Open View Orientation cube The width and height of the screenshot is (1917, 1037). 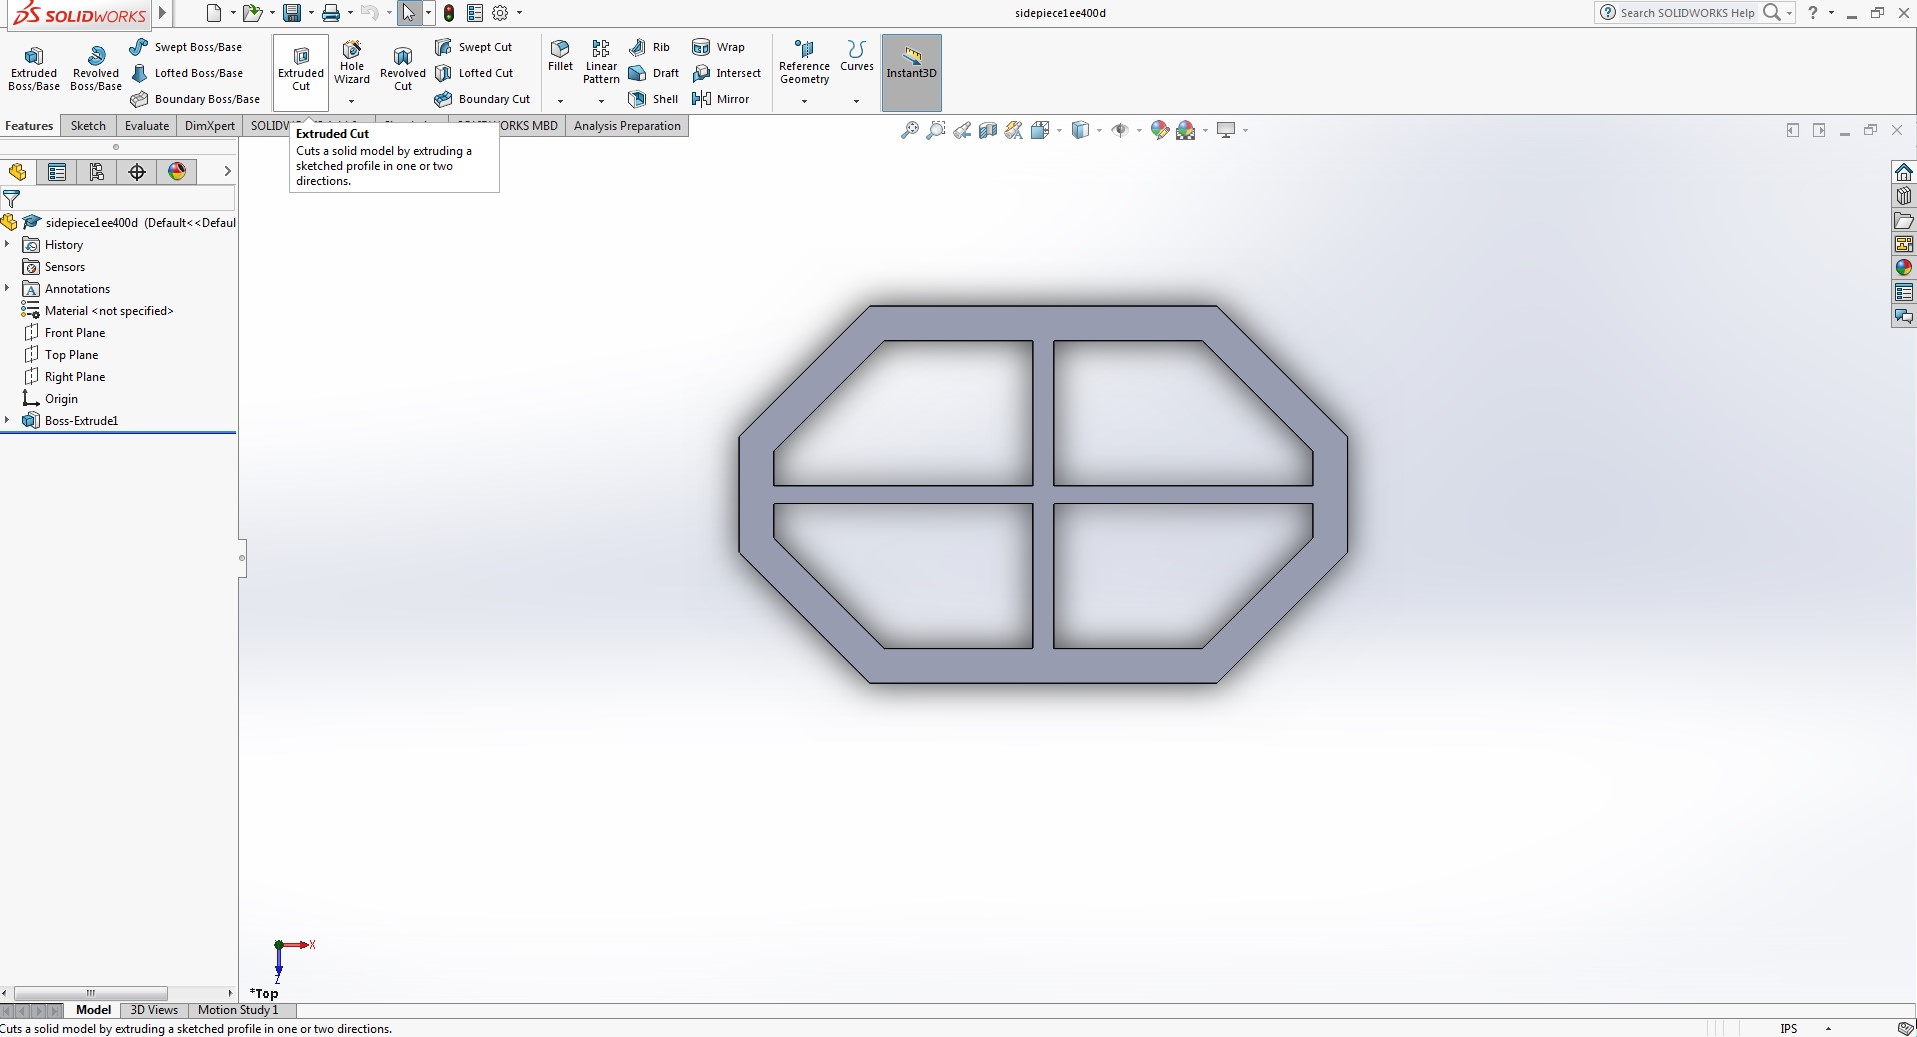1040,130
